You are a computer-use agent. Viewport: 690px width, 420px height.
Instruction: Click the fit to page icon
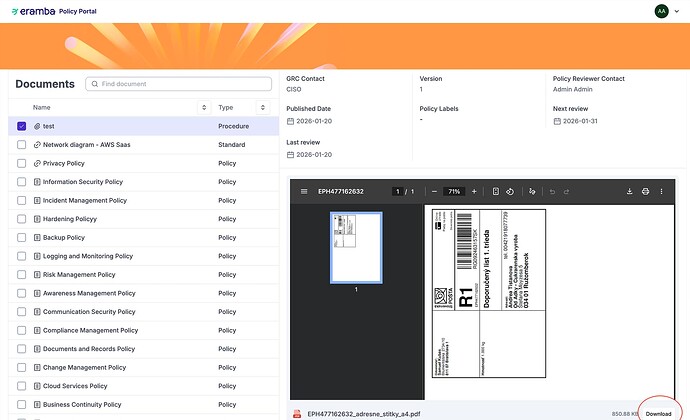[x=495, y=191]
